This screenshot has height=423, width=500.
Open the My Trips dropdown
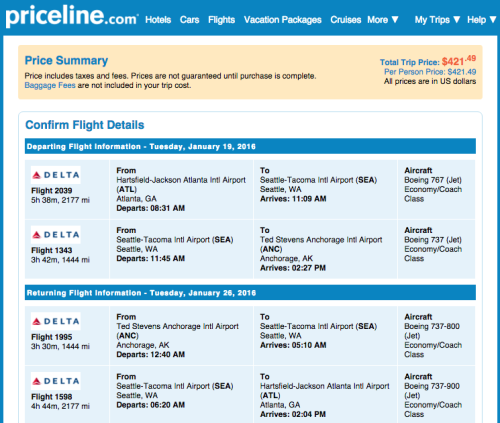coord(437,20)
